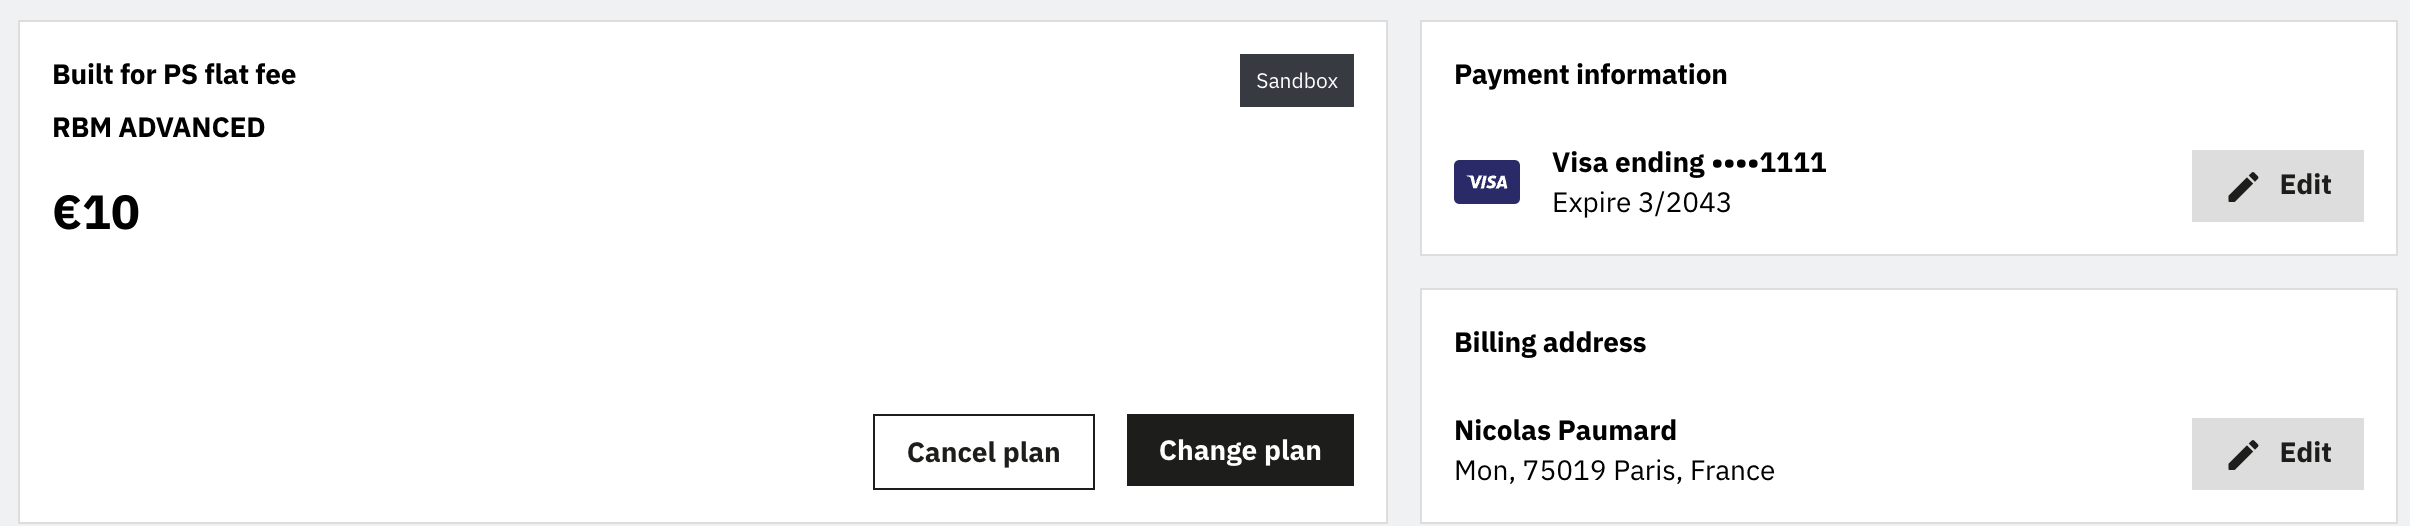Screen dimensions: 2410x526
Task: Click the Visa card logo icon
Action: pos(1486,182)
